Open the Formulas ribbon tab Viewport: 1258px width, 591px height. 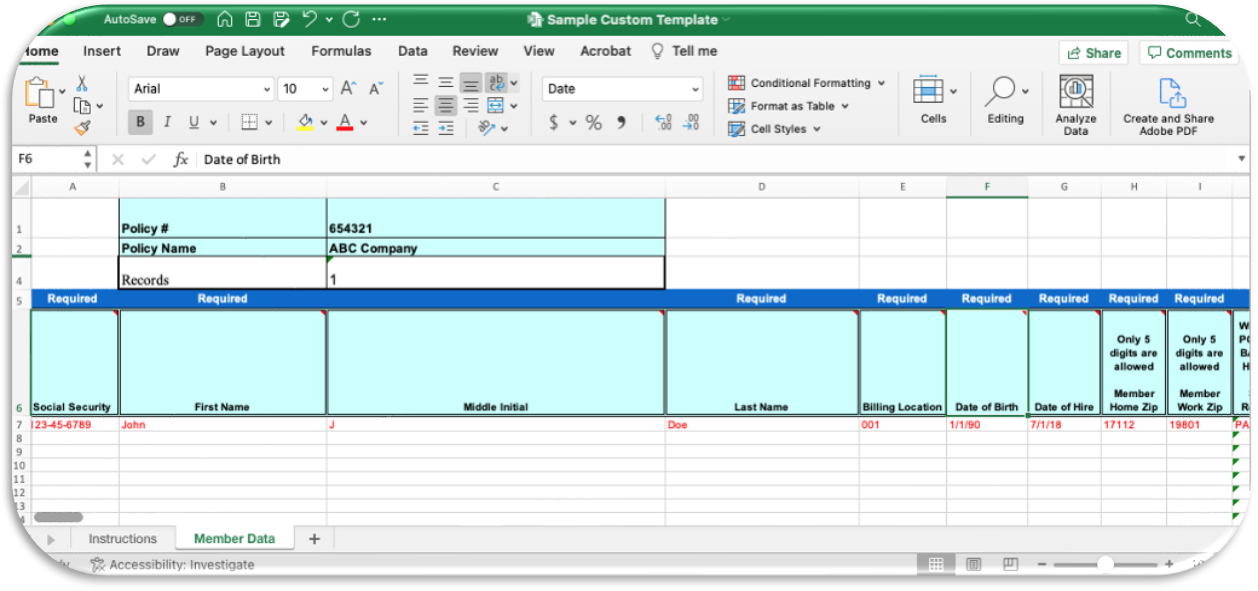[341, 51]
